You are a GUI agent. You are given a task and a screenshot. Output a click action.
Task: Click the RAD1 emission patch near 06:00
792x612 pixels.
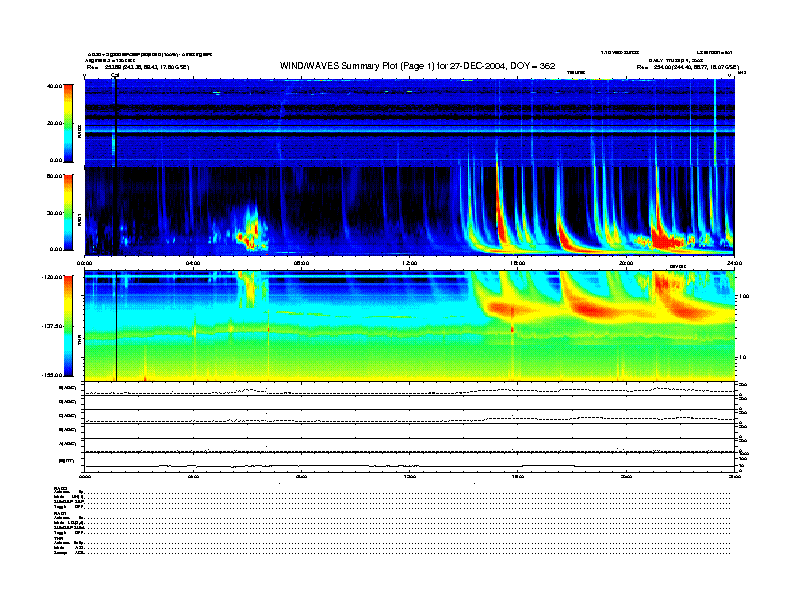(248, 230)
